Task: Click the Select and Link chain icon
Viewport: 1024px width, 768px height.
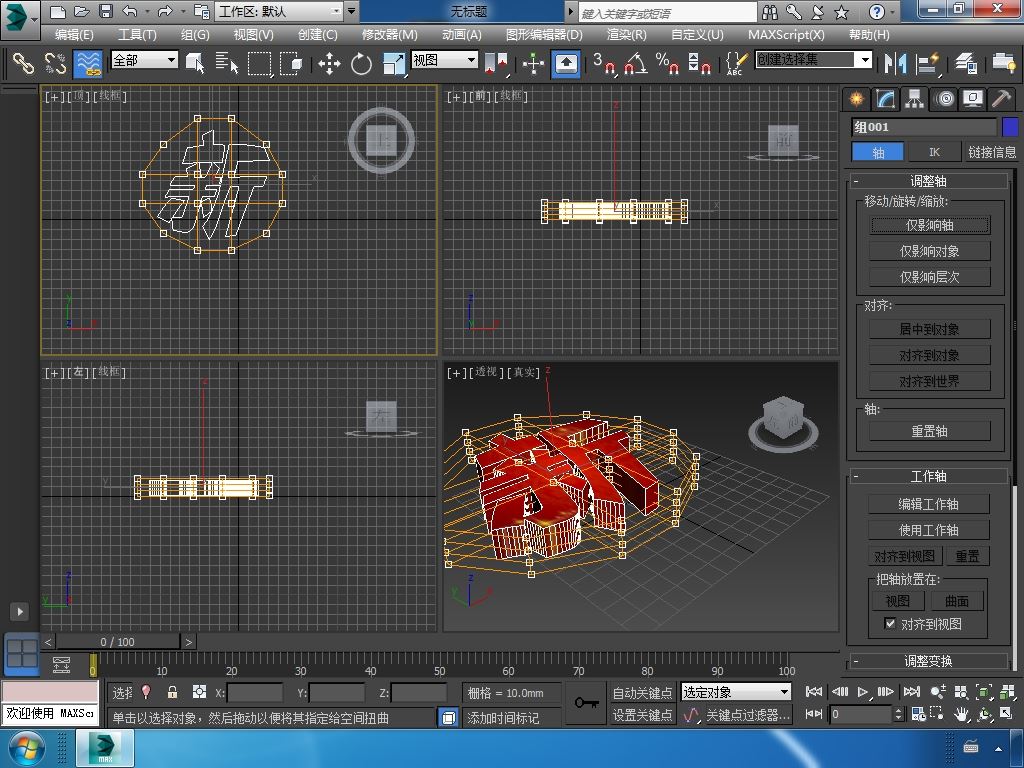Action: 23,64
